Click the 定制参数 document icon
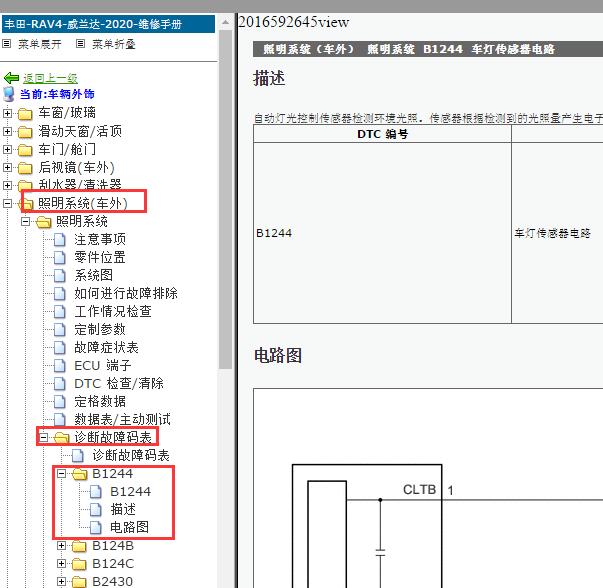This screenshot has height=588, width=603. click(x=60, y=330)
